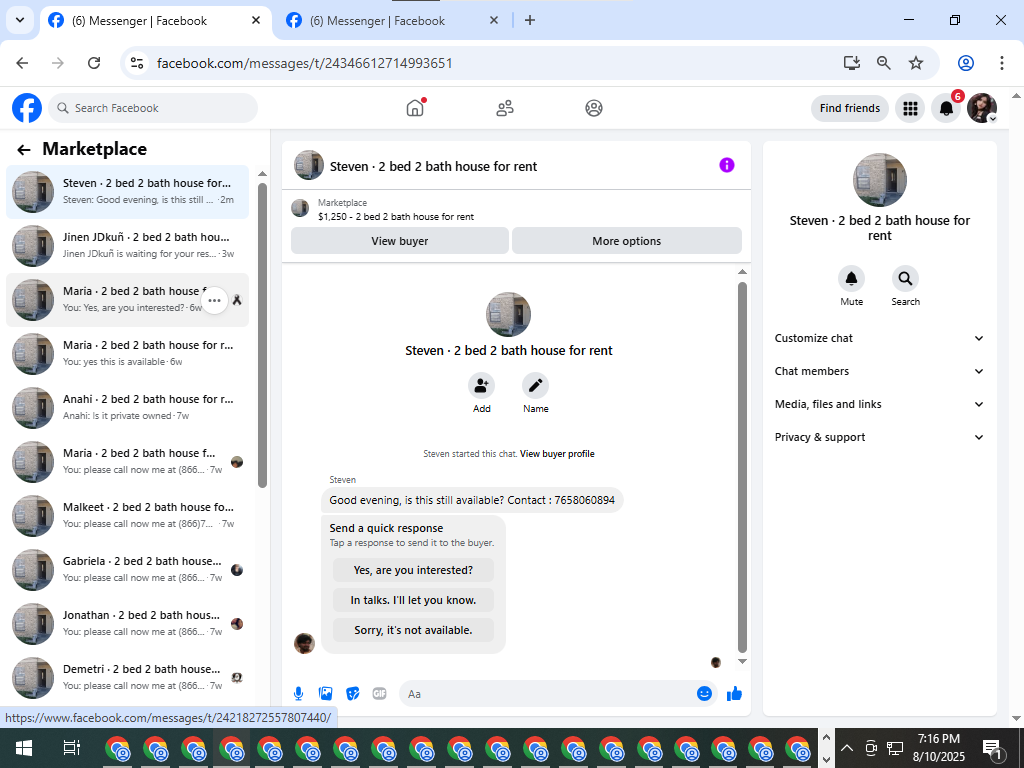Bookmark this page with star icon
Viewport: 1024px width, 768px height.
pos(916,63)
